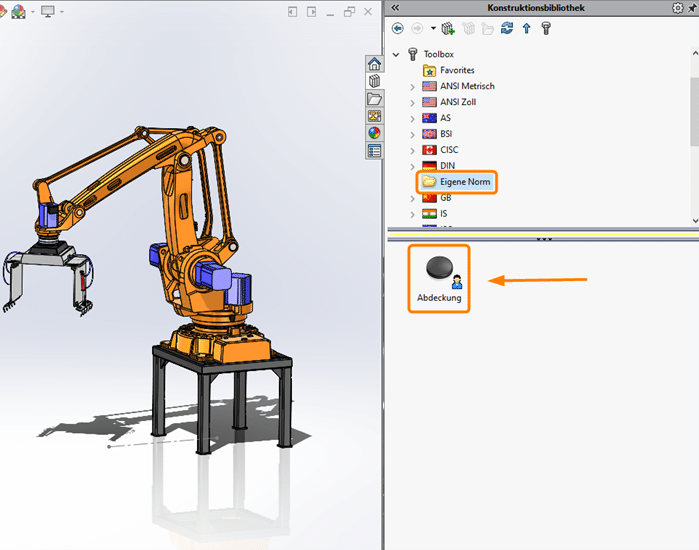
Task: Minimize the document window
Action: coord(330,13)
